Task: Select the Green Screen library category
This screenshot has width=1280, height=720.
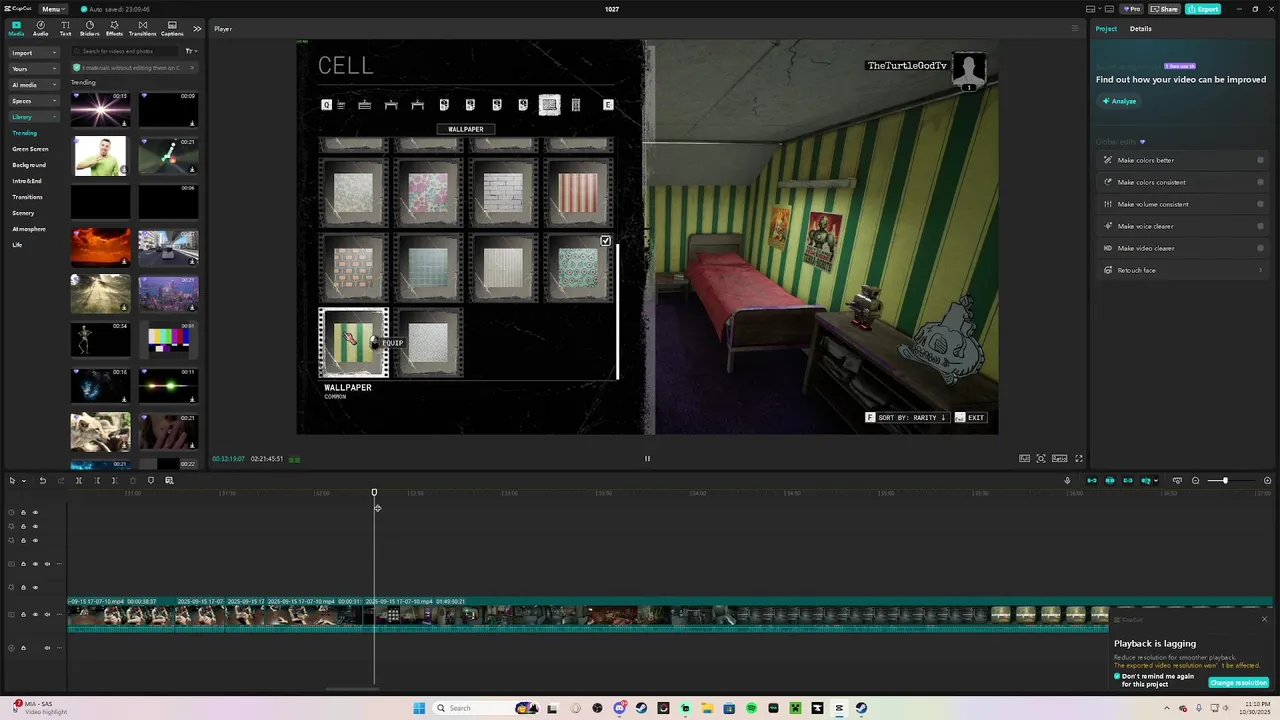Action: 30,149
